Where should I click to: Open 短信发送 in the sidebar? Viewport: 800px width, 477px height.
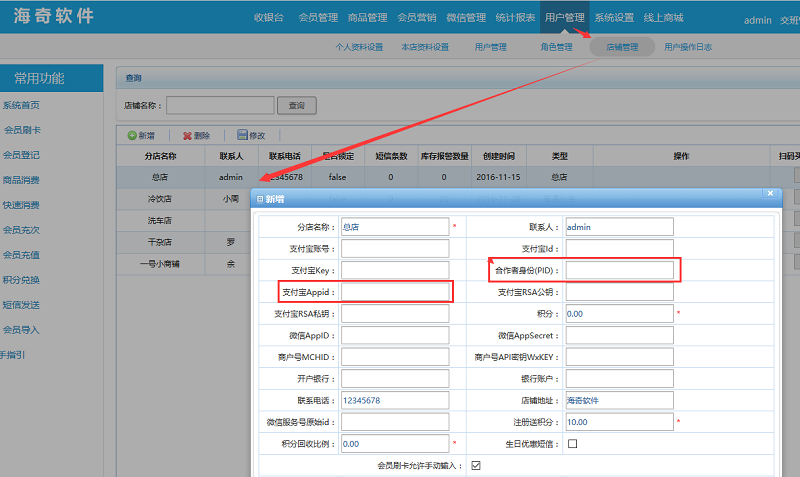point(21,305)
